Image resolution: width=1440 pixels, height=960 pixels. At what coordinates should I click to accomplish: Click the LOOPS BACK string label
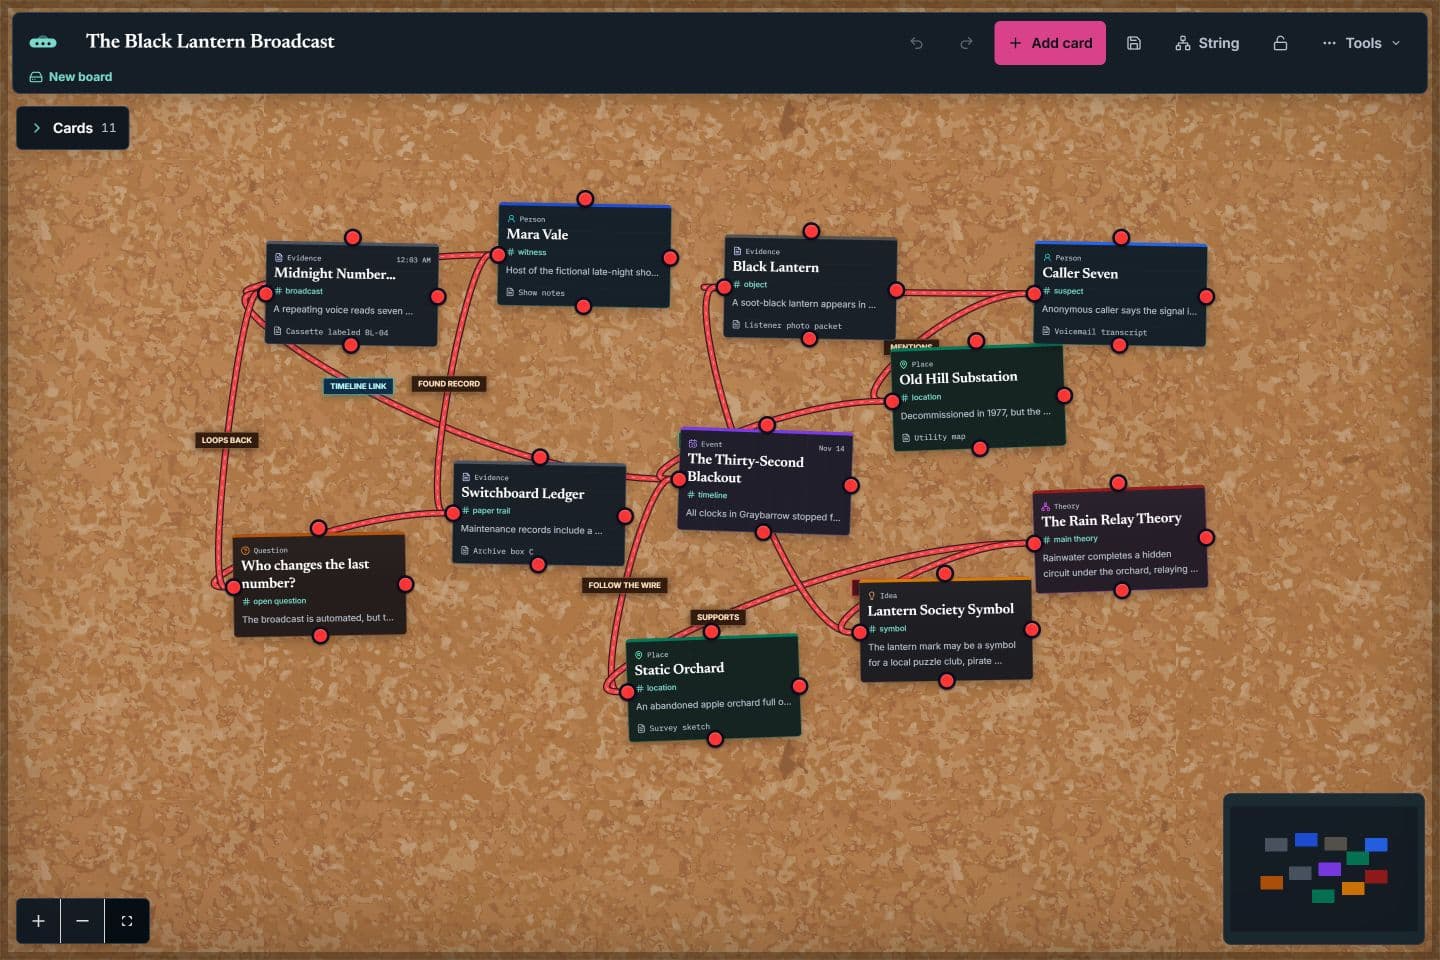[227, 440]
